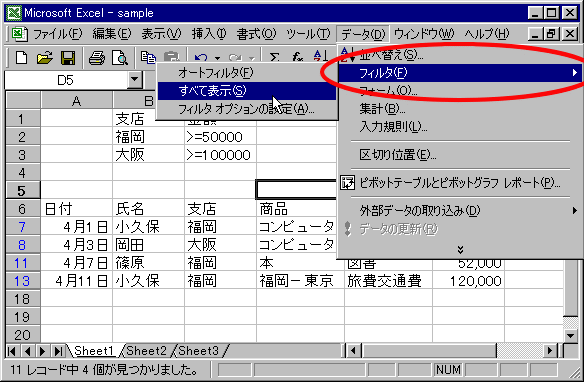Choose 集計(B) in Data menu
This screenshot has height=382, width=584.
(459, 109)
